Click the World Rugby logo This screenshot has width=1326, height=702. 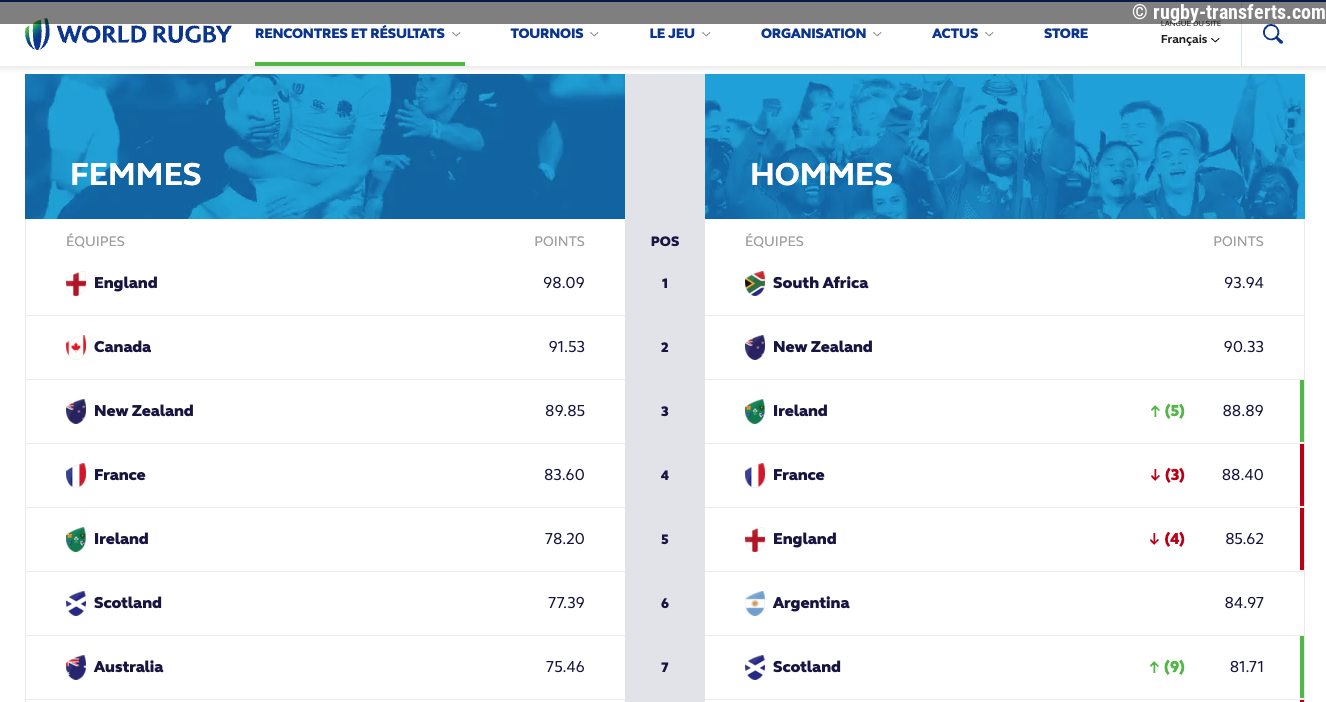click(x=128, y=34)
